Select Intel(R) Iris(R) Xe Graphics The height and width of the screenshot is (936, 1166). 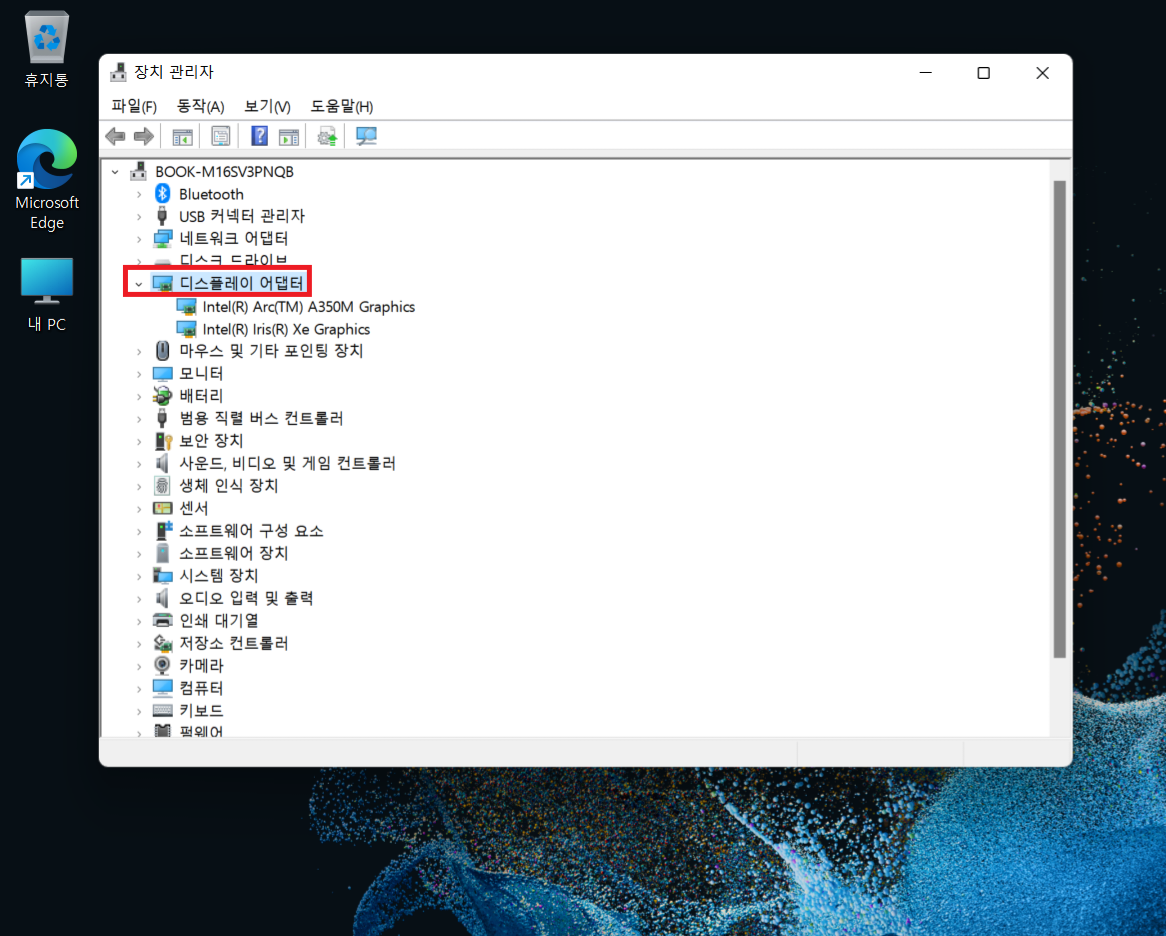click(x=286, y=329)
